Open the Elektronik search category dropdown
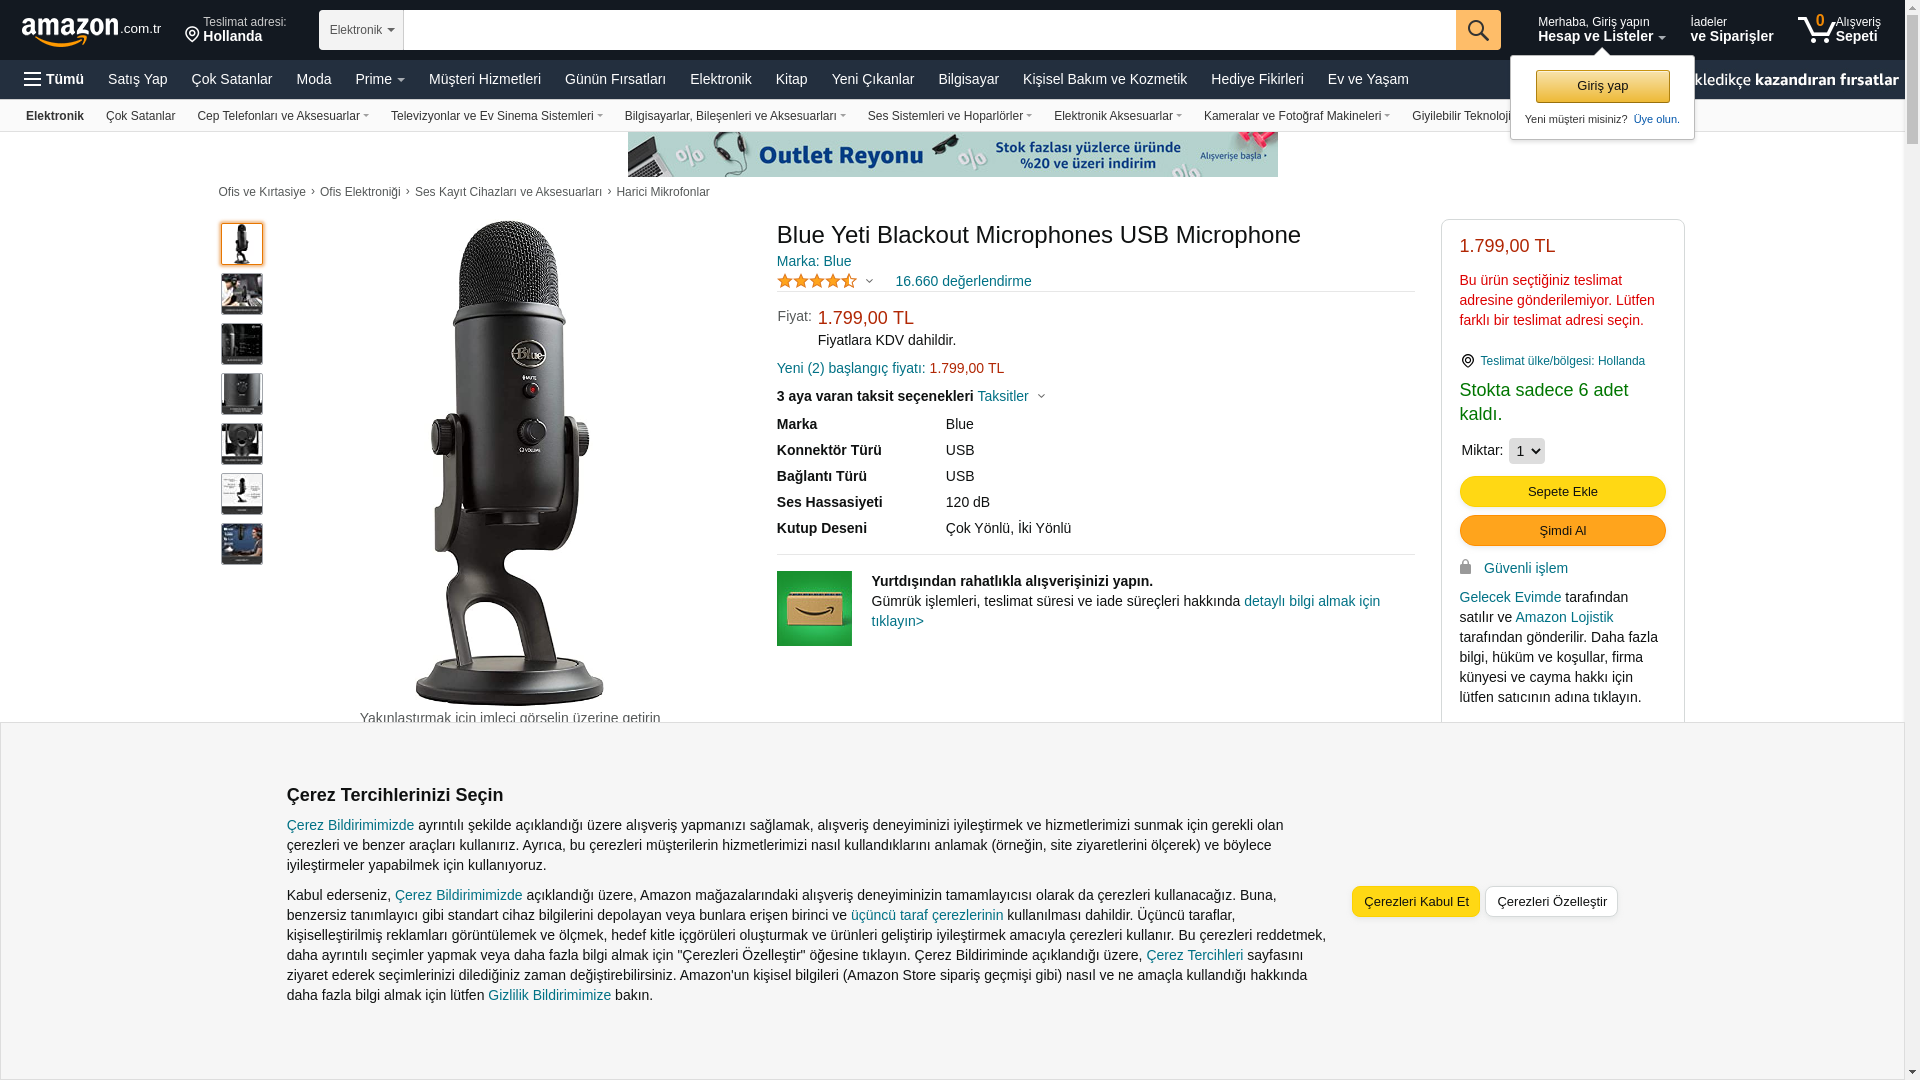 pyautogui.click(x=361, y=30)
